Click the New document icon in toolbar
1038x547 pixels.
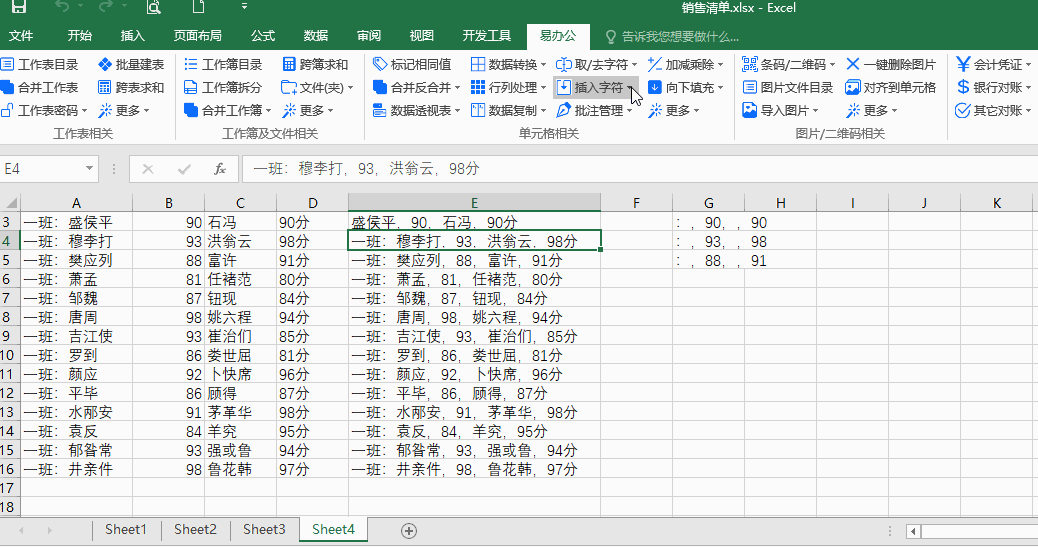coord(198,7)
